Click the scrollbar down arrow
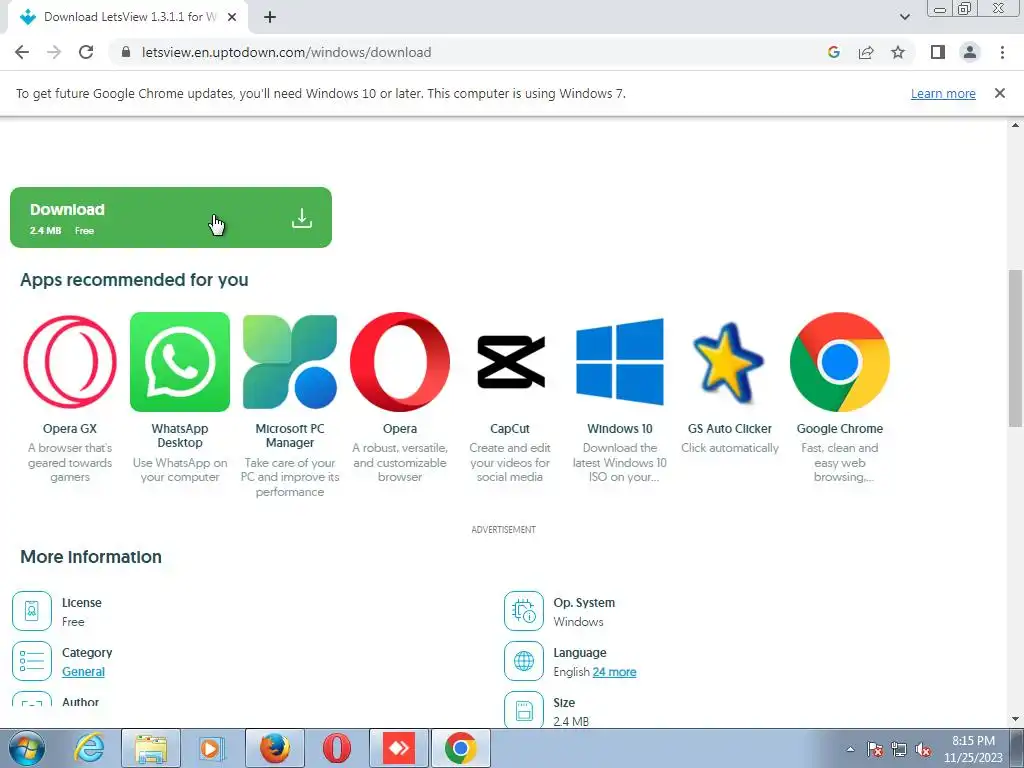Image resolution: width=1024 pixels, height=768 pixels. coord(1015,719)
